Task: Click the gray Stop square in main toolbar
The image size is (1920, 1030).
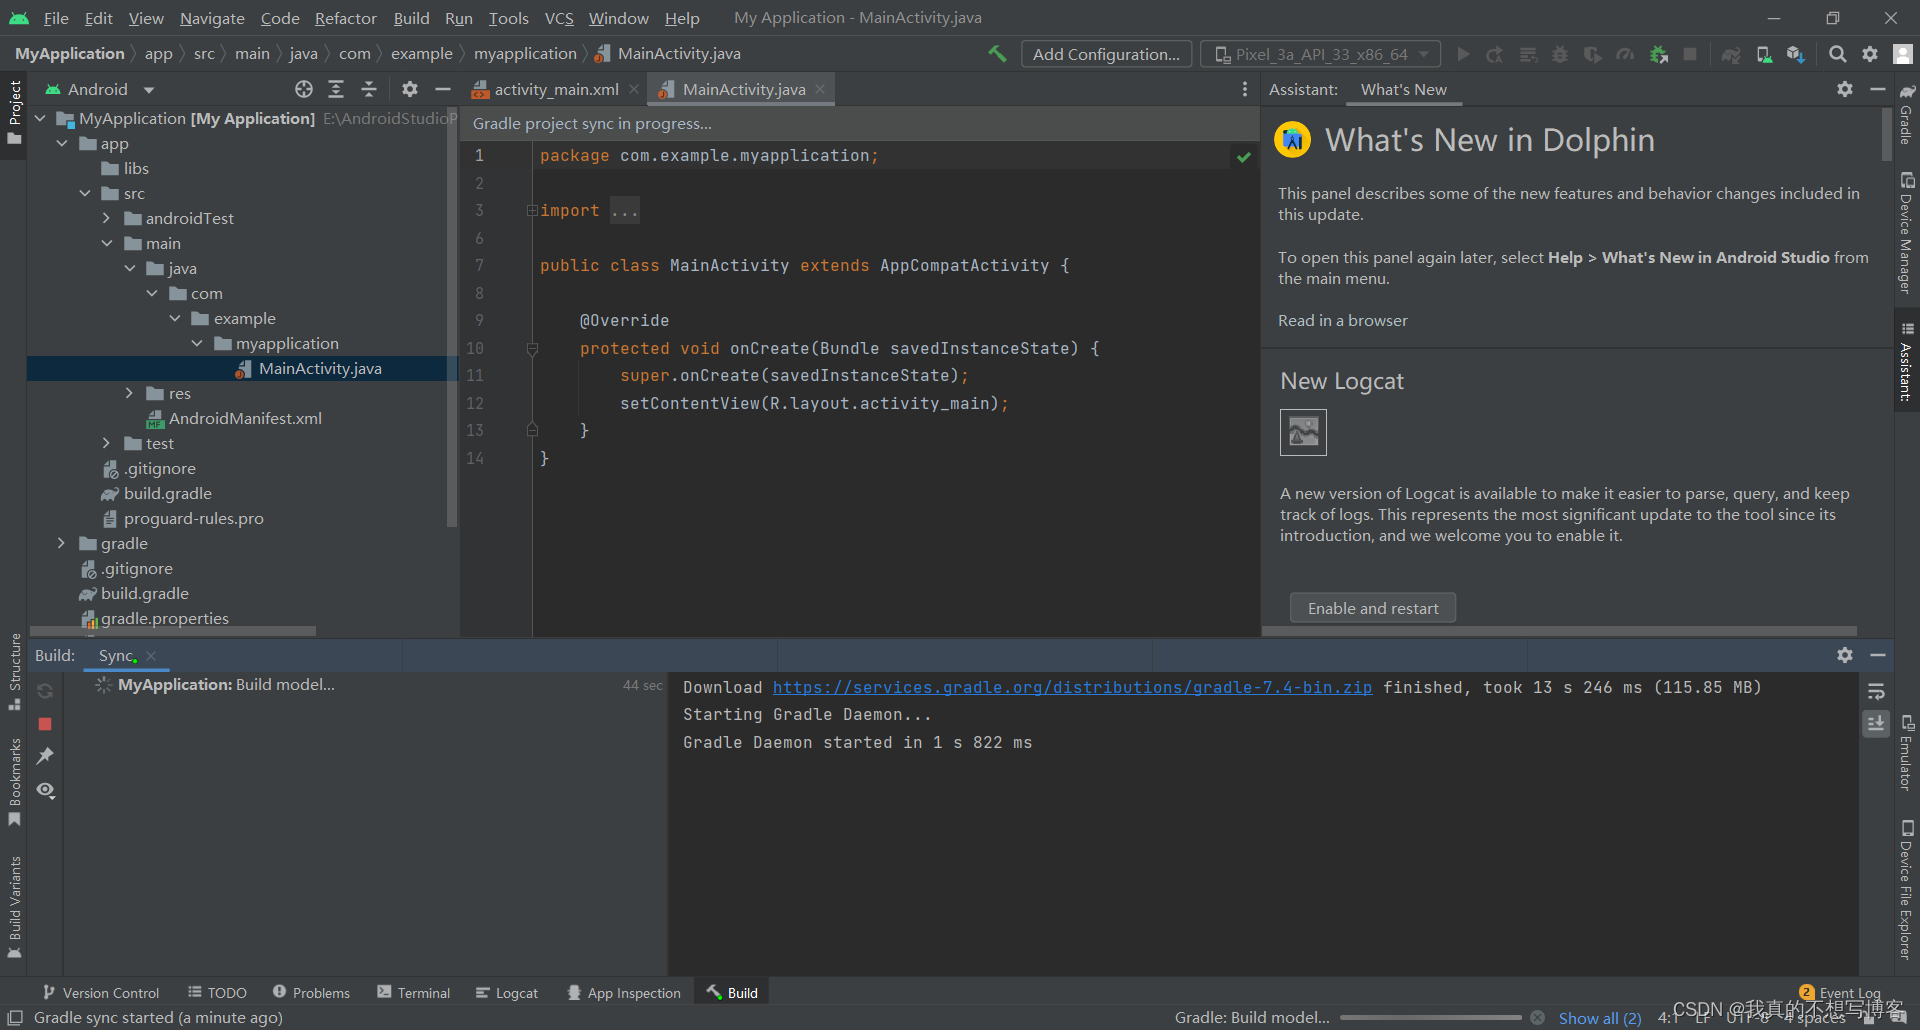Action: tap(1690, 54)
